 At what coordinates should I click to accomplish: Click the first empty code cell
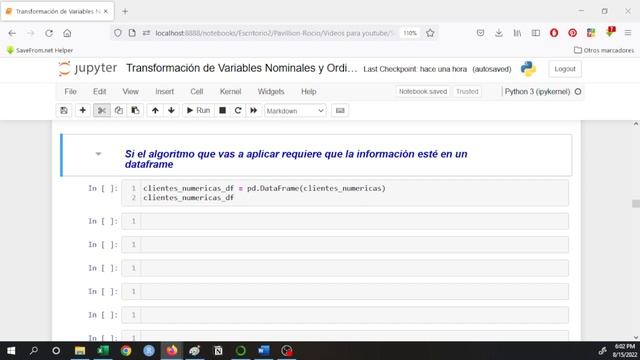click(x=345, y=221)
